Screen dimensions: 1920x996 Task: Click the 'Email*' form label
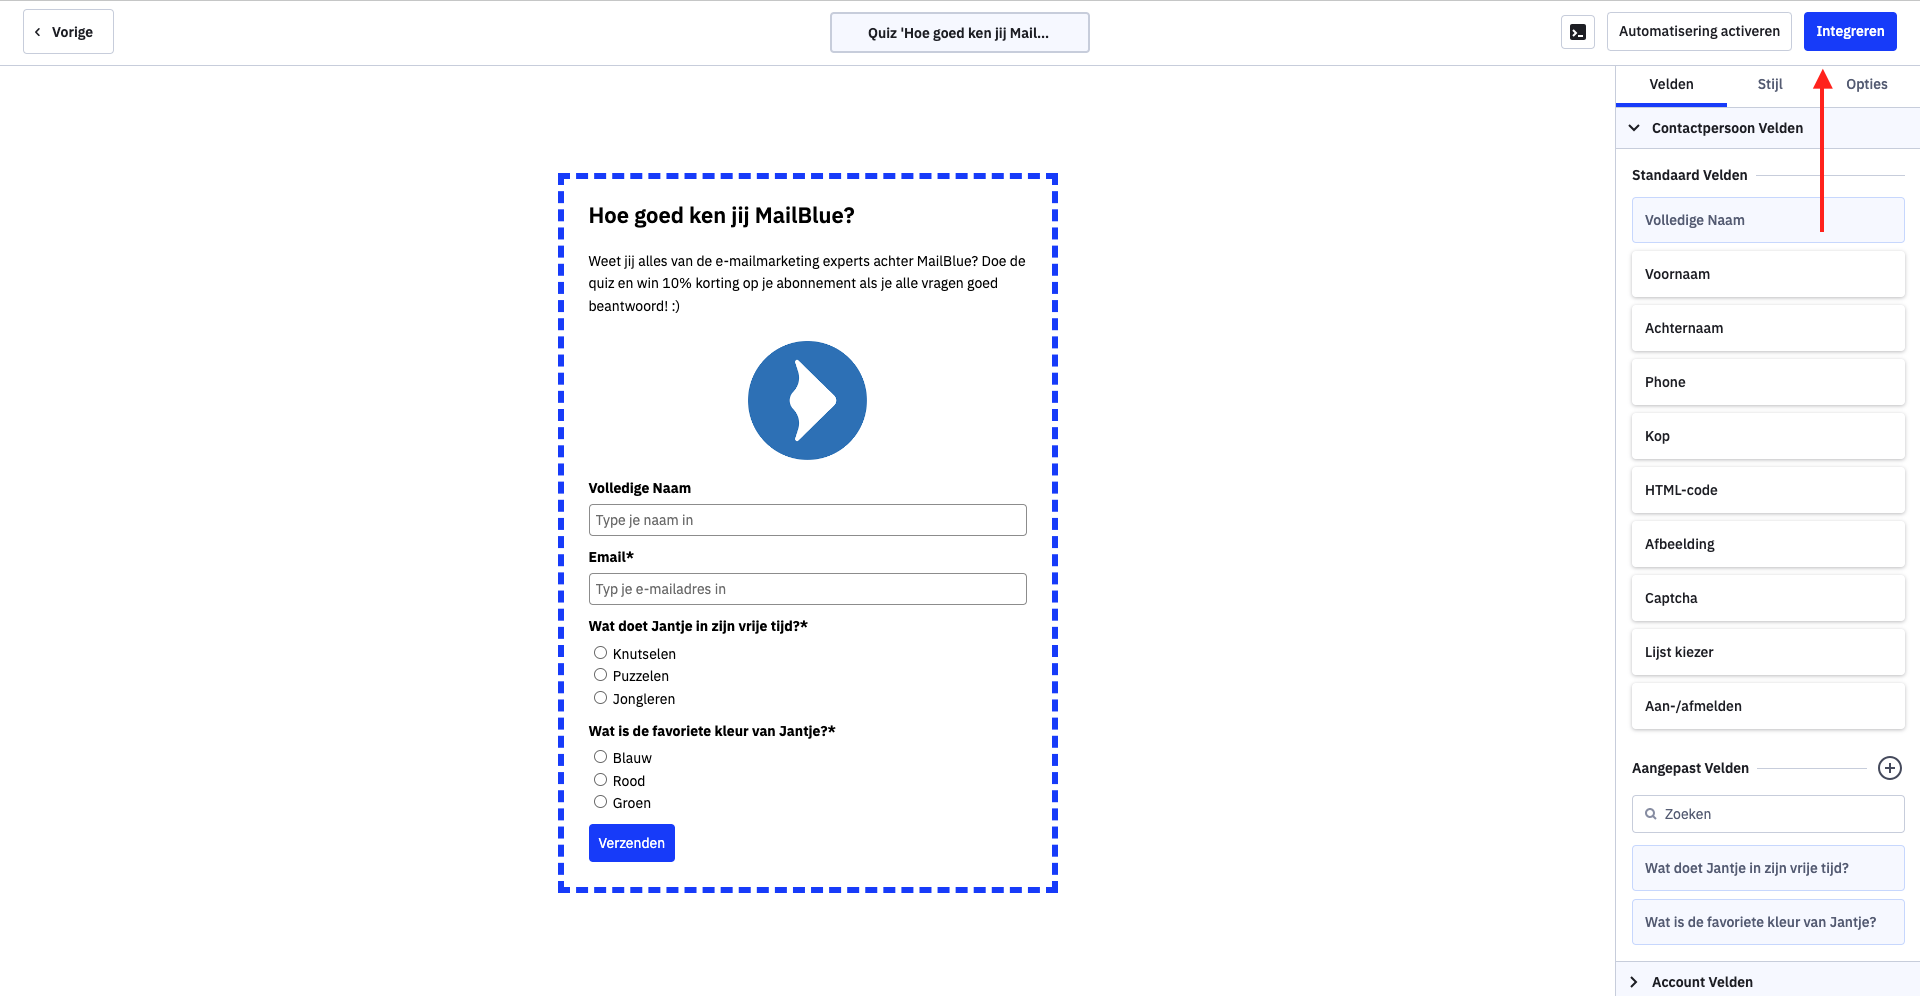[611, 557]
